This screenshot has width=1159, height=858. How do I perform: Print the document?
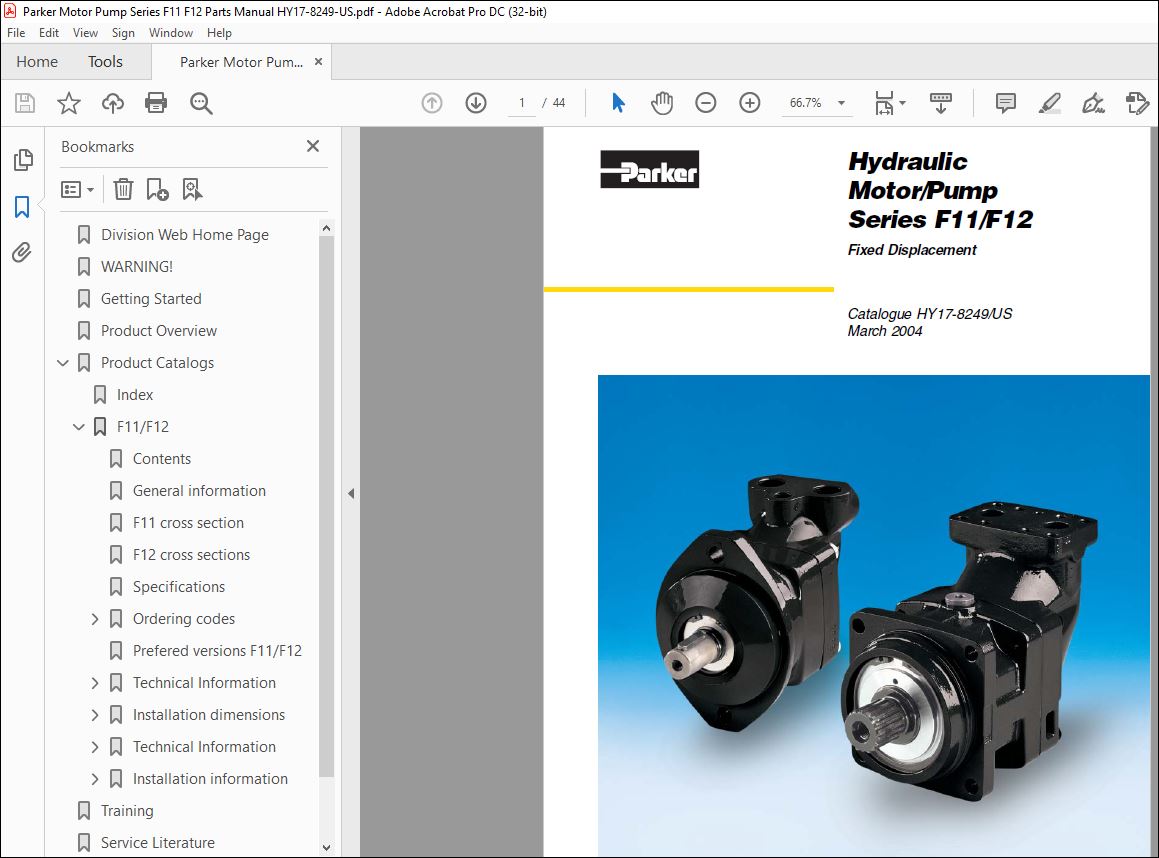coord(156,103)
